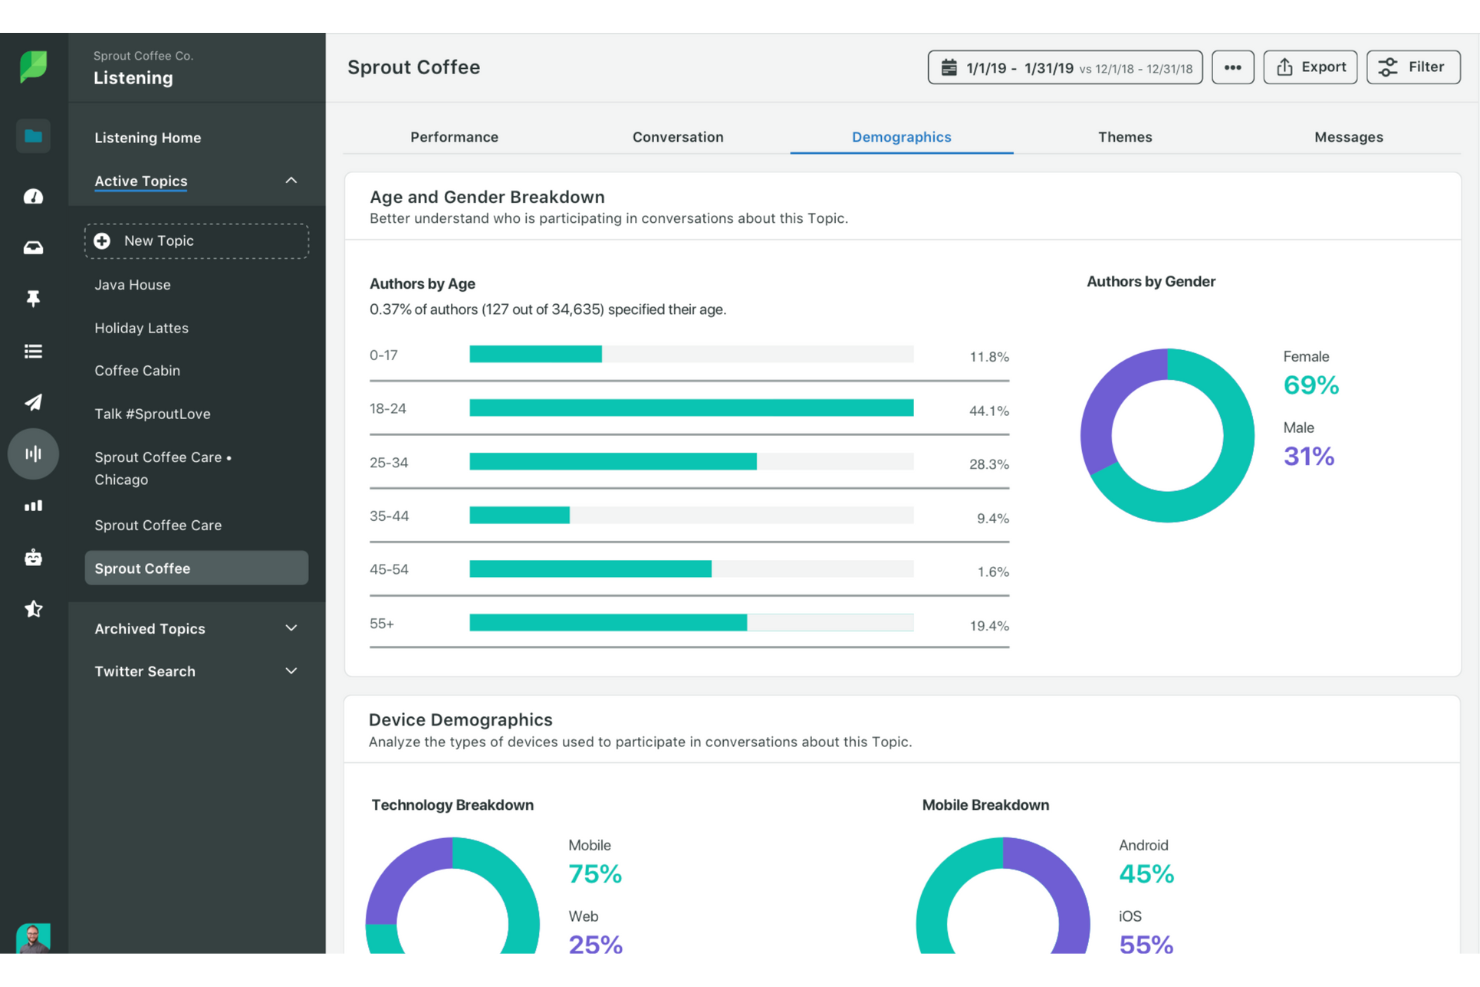Viewport: 1480px width, 987px height.
Task: Open Reports with the bar chart icon
Action: tap(33, 505)
